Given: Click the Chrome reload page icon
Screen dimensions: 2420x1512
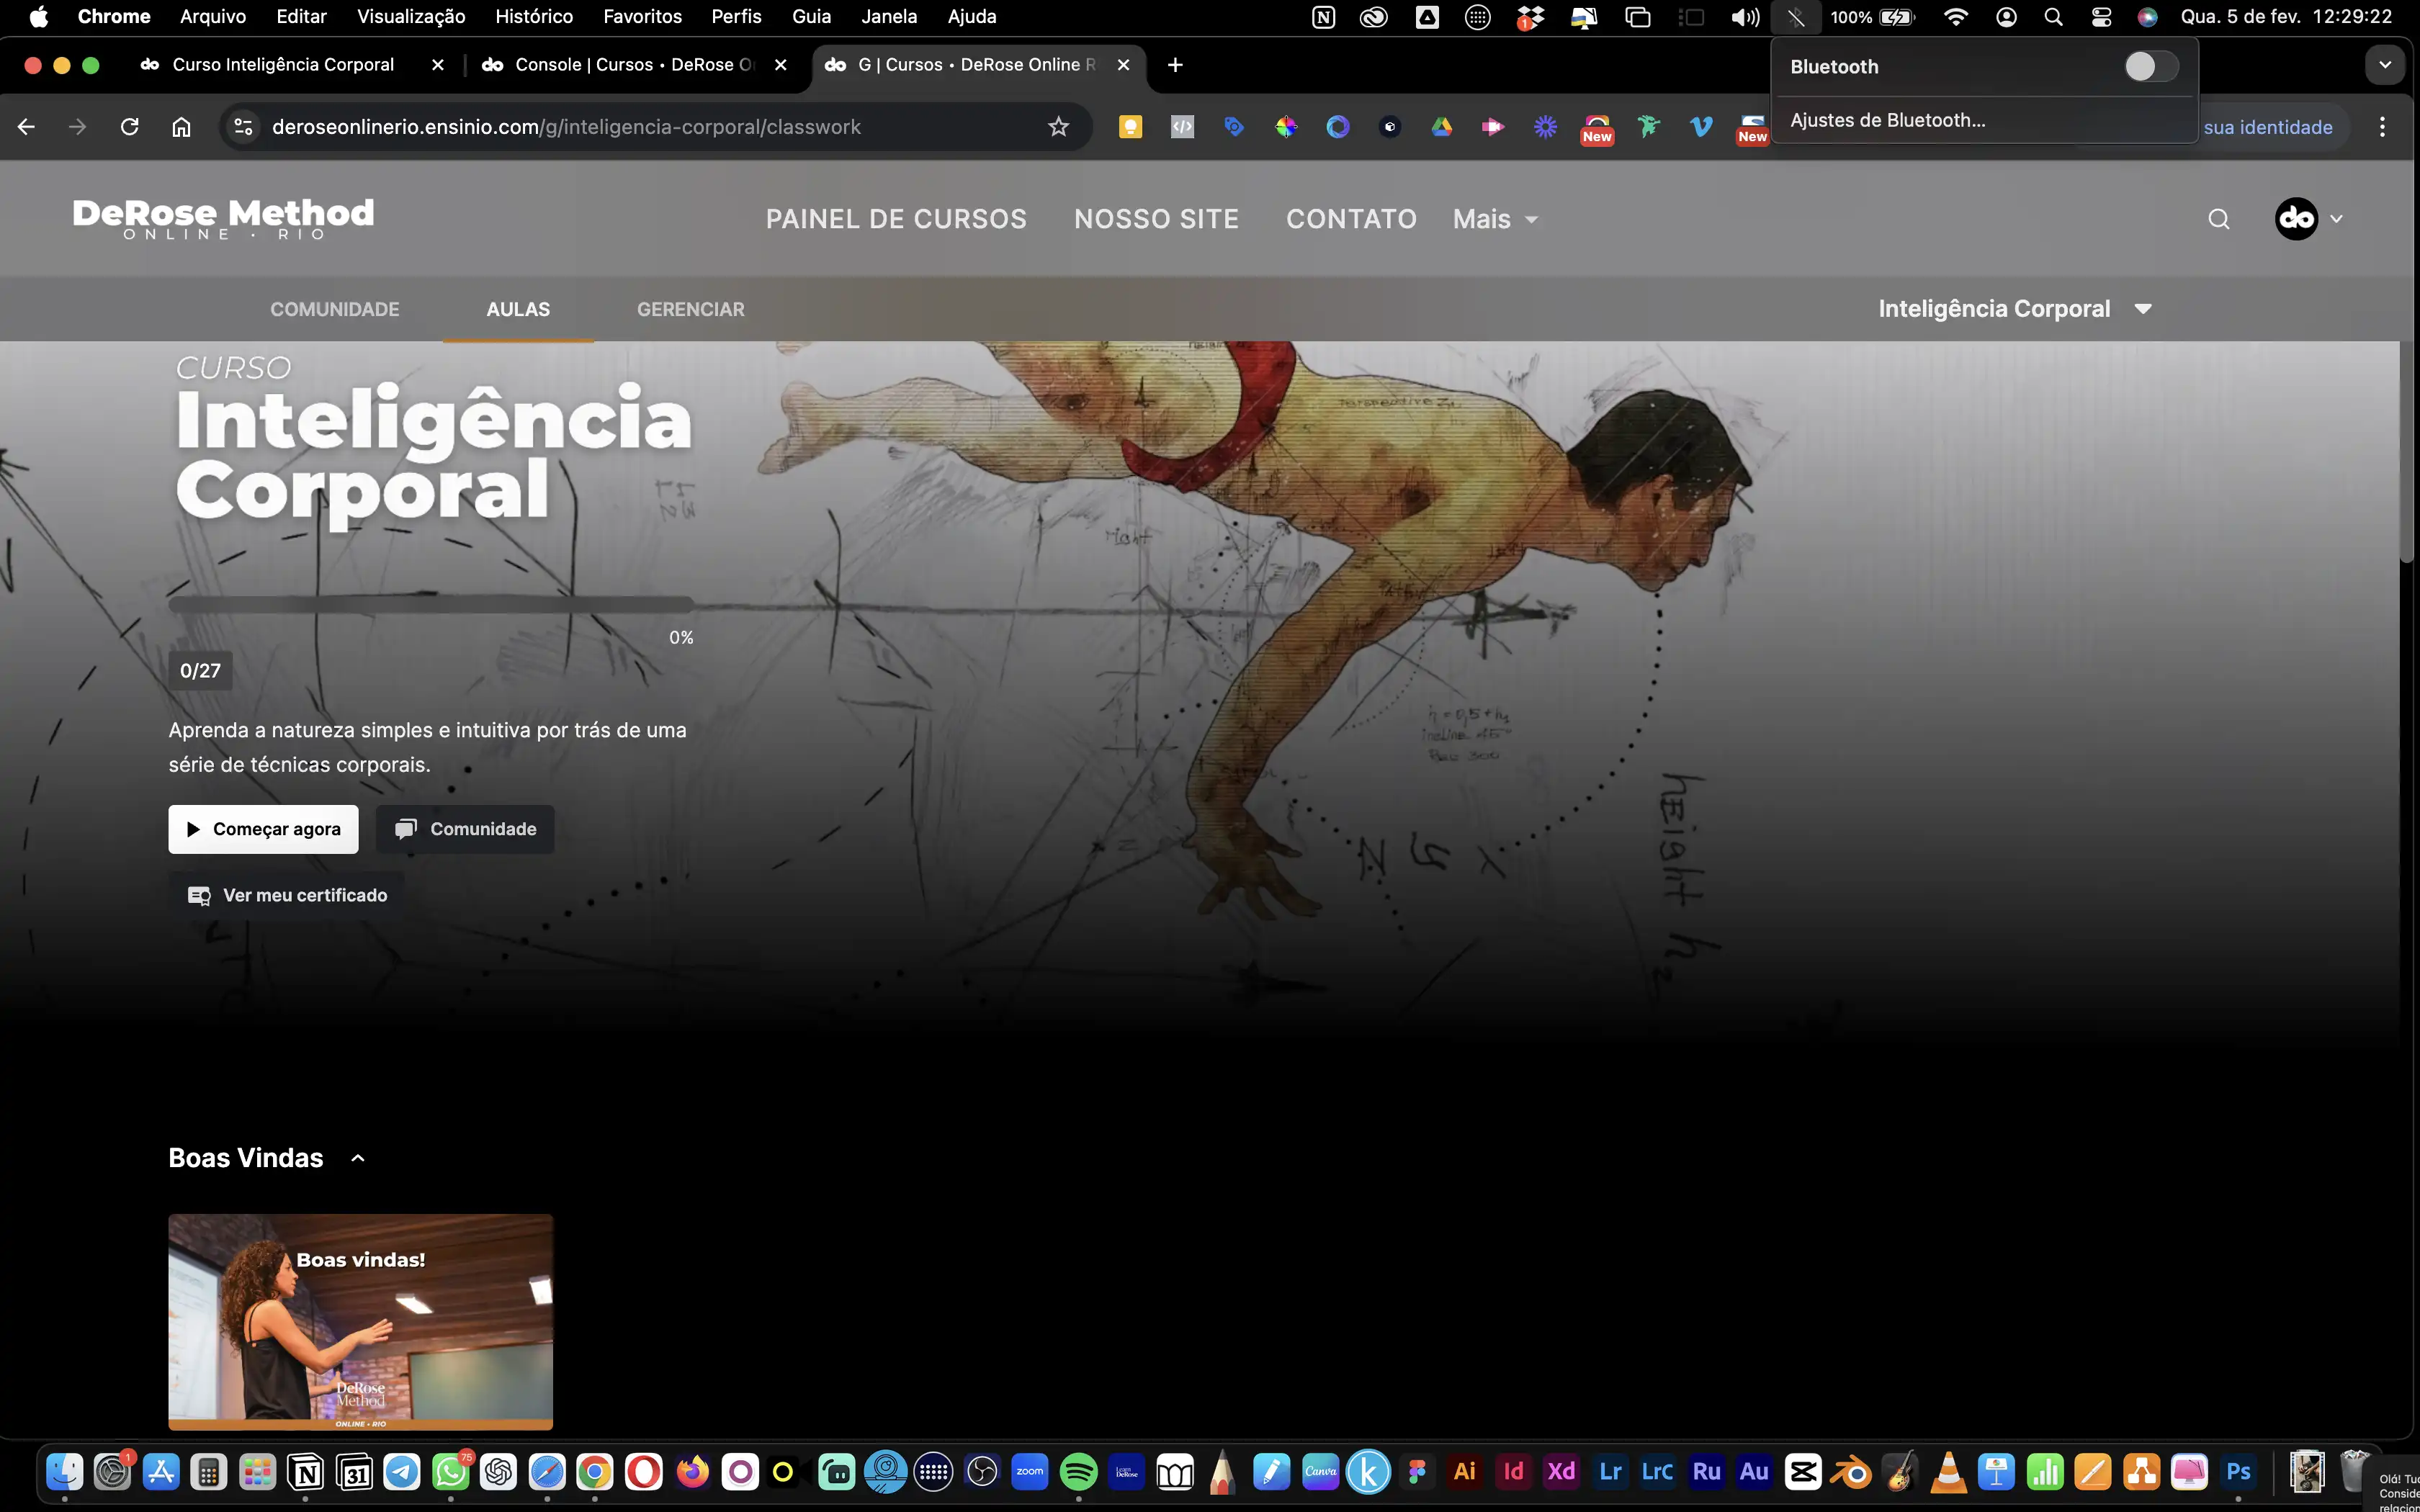Looking at the screenshot, I should click(x=129, y=127).
